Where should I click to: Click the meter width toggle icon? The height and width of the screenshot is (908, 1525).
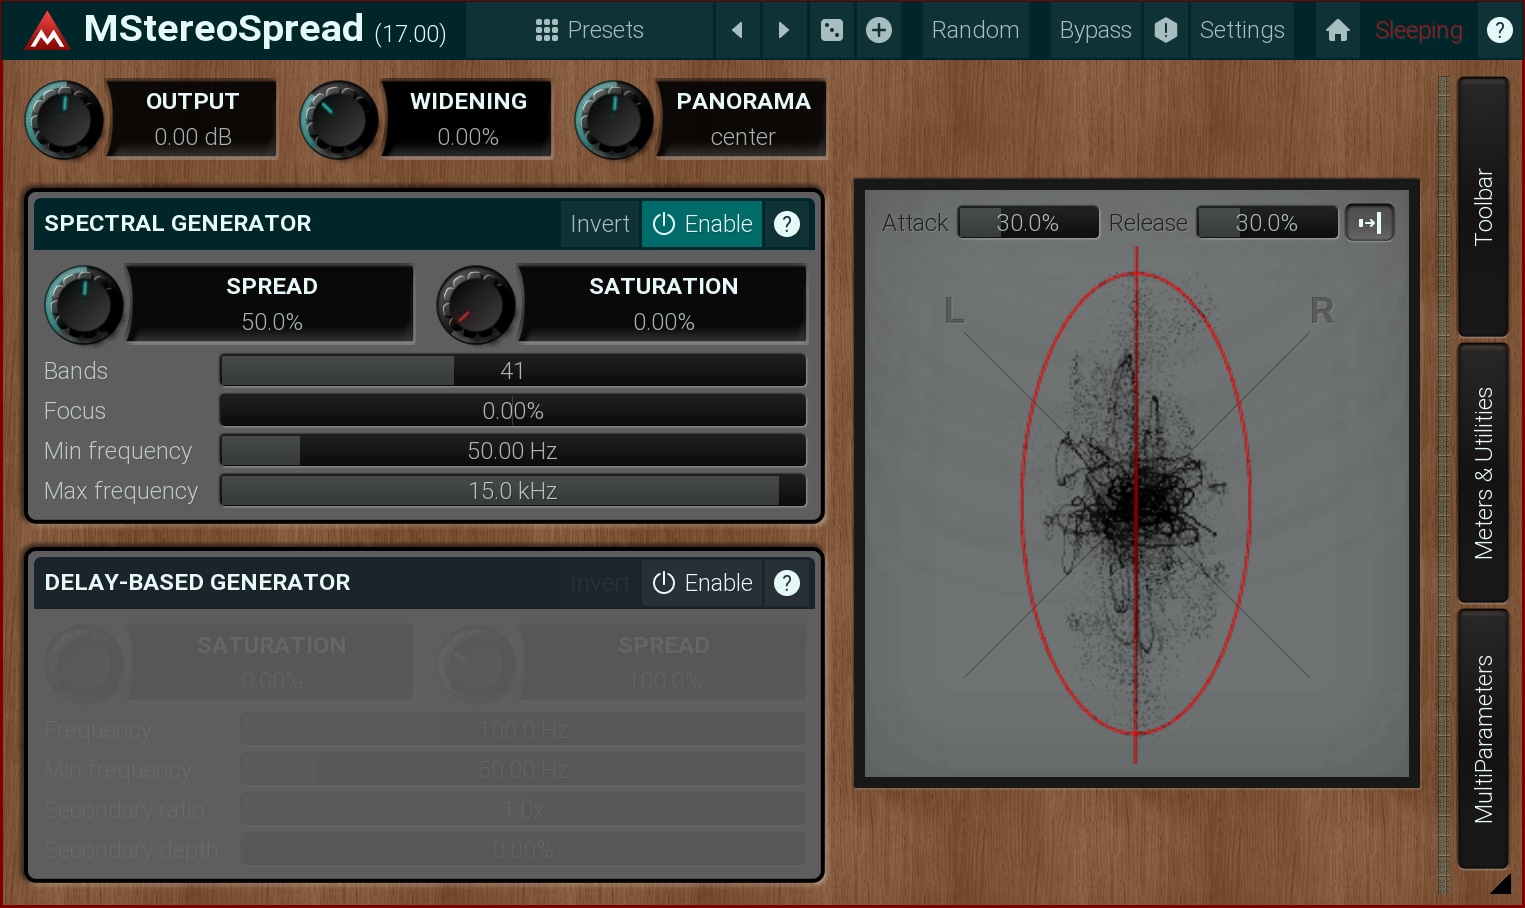pos(1369,223)
